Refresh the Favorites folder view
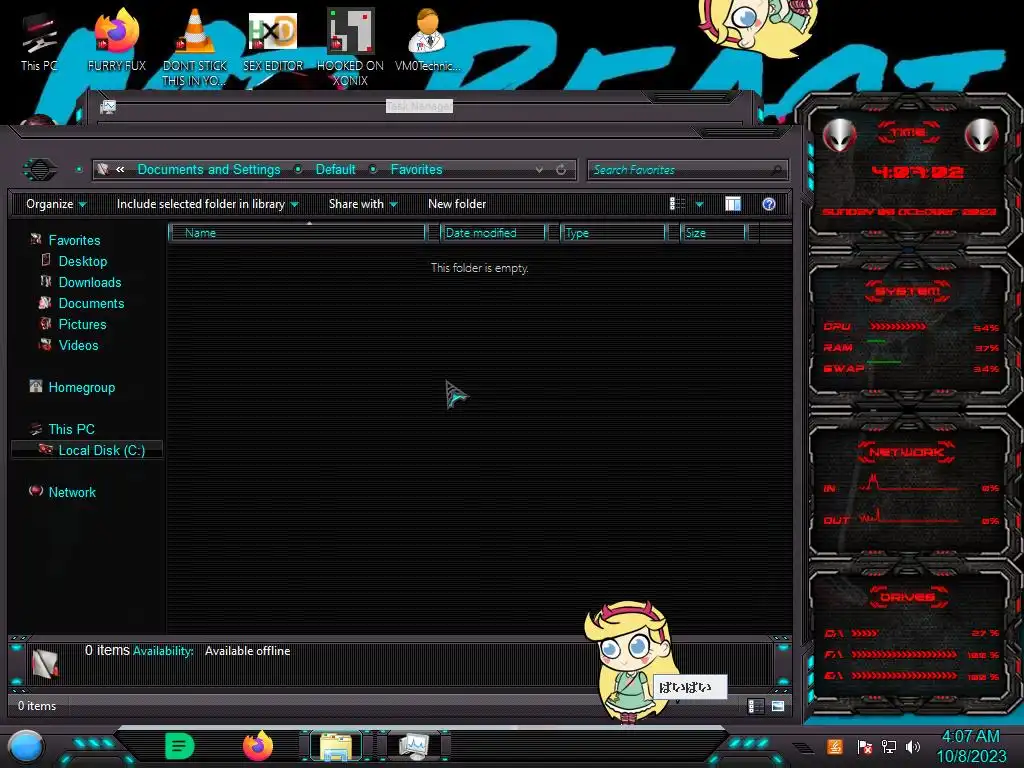The width and height of the screenshot is (1024, 768). point(561,170)
